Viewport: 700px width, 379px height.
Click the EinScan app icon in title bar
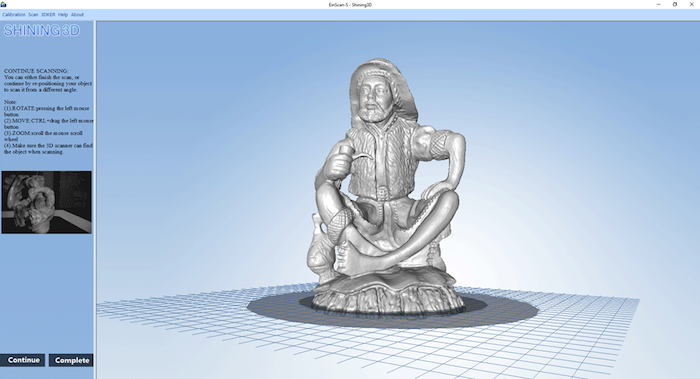4,4
